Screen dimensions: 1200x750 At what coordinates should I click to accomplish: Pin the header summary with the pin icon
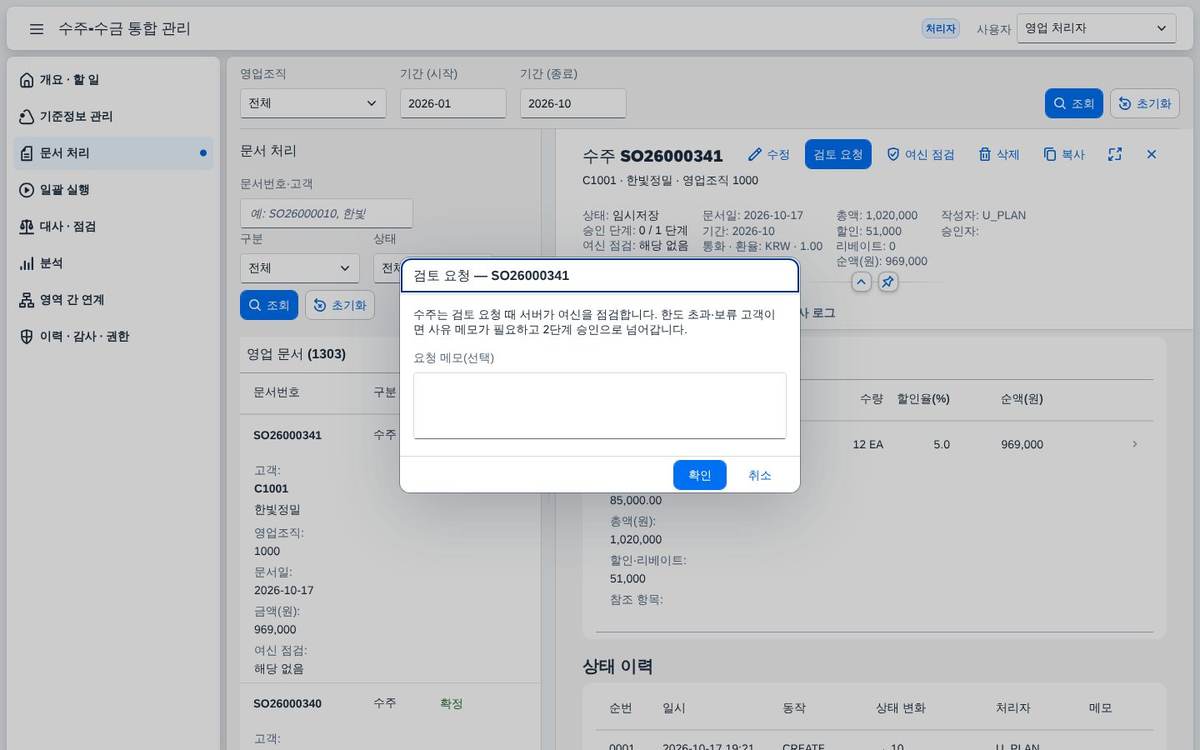click(888, 283)
